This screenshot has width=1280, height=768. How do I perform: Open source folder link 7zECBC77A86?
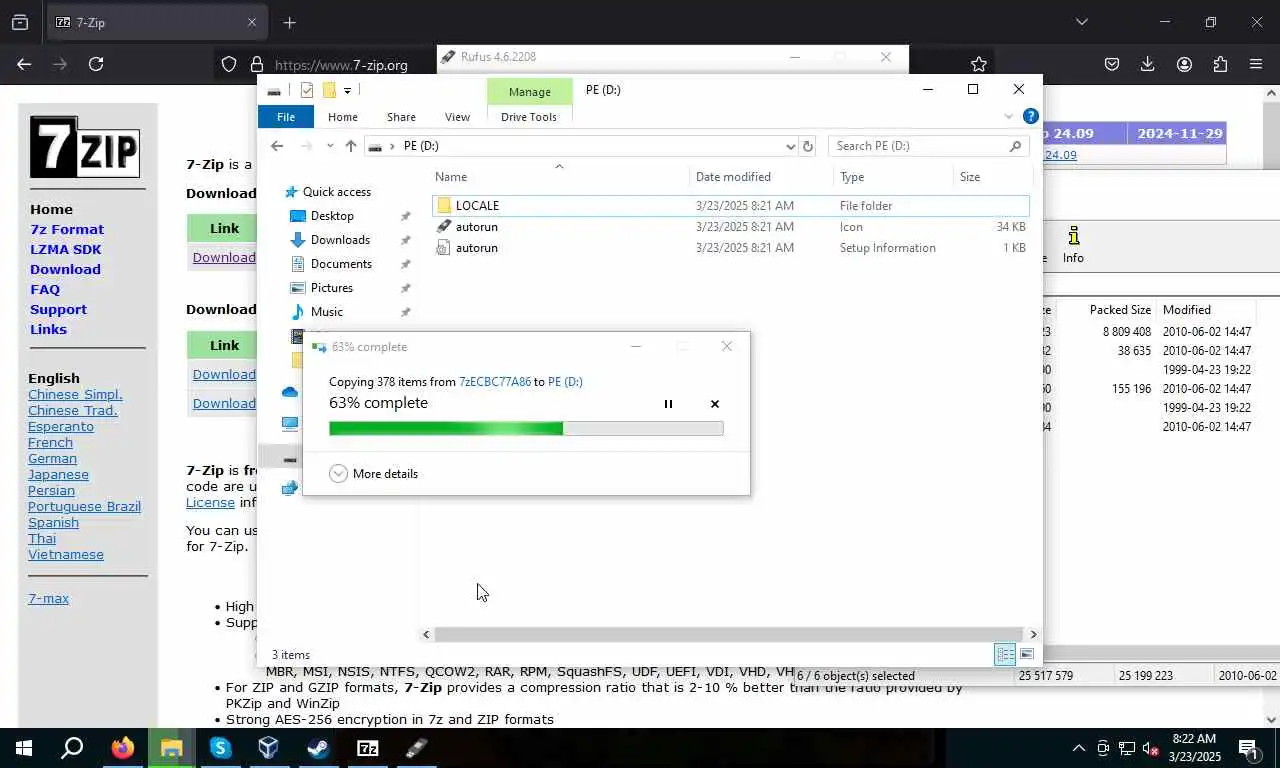495,382
